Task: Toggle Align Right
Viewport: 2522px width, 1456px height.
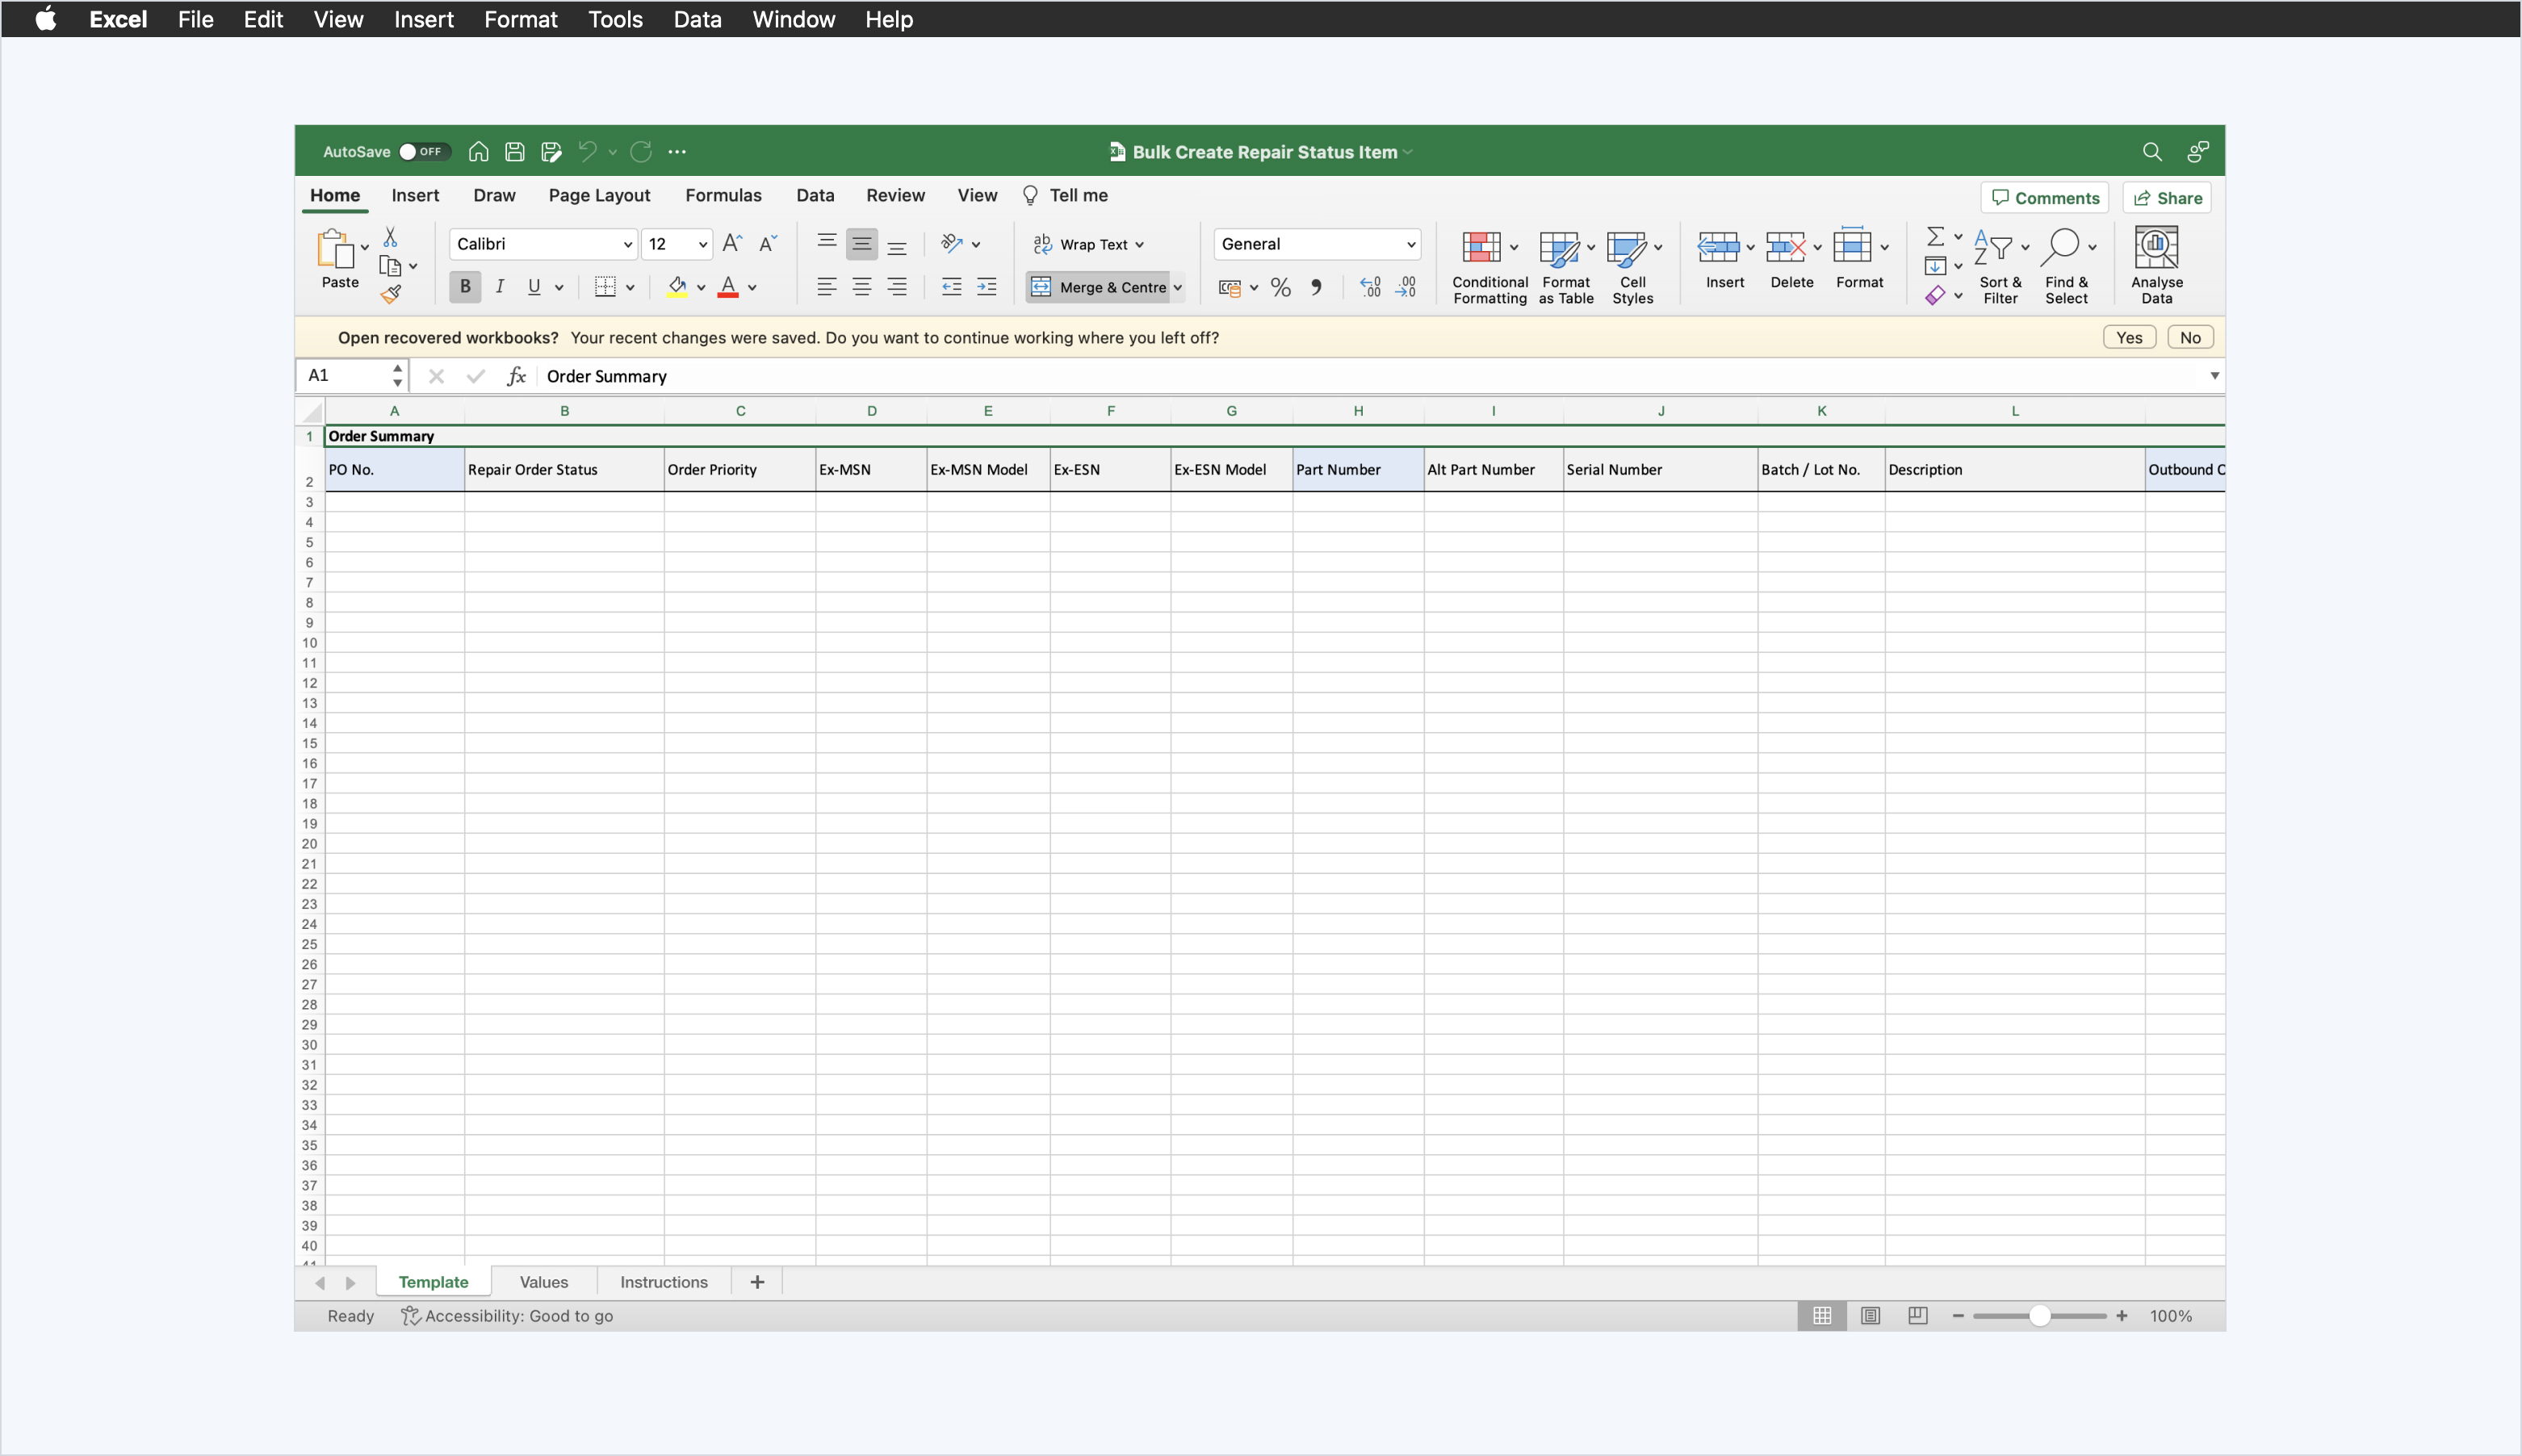Action: tap(897, 287)
